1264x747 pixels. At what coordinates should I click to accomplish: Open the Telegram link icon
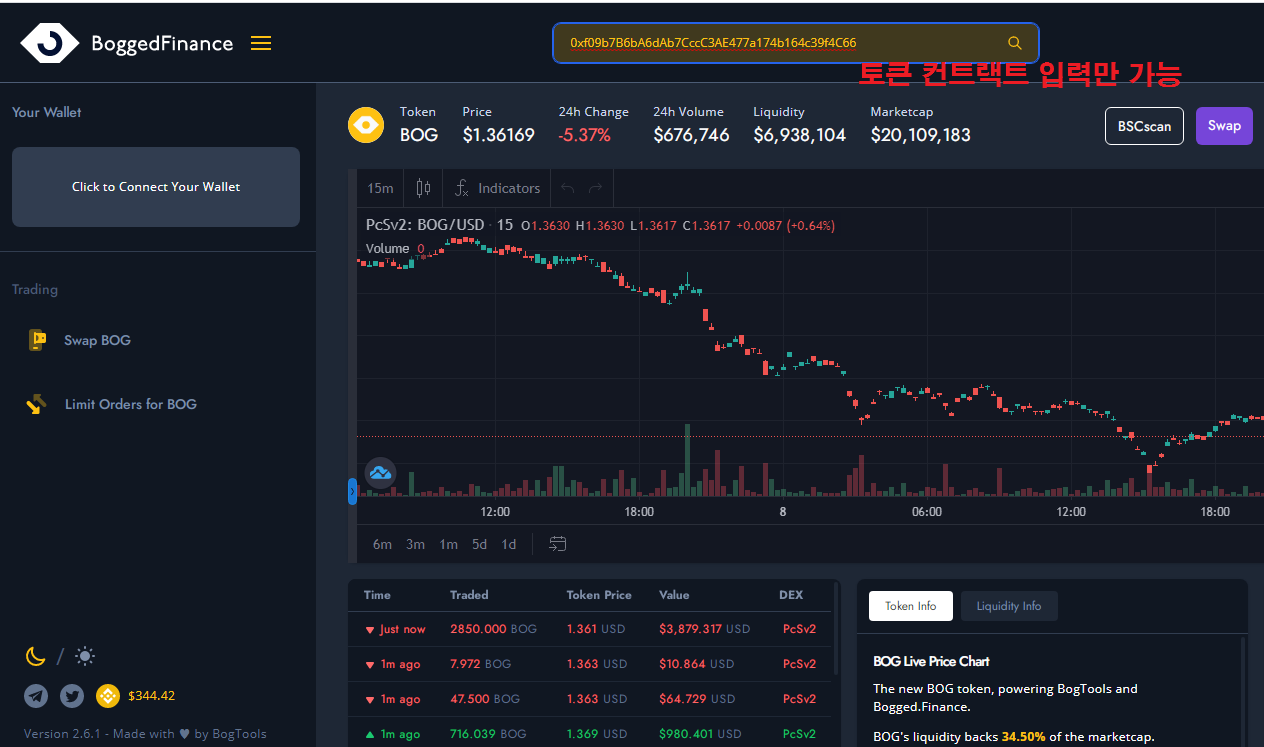(x=36, y=696)
